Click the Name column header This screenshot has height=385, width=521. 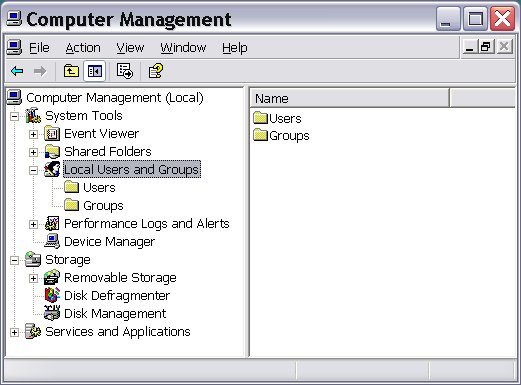tap(349, 98)
